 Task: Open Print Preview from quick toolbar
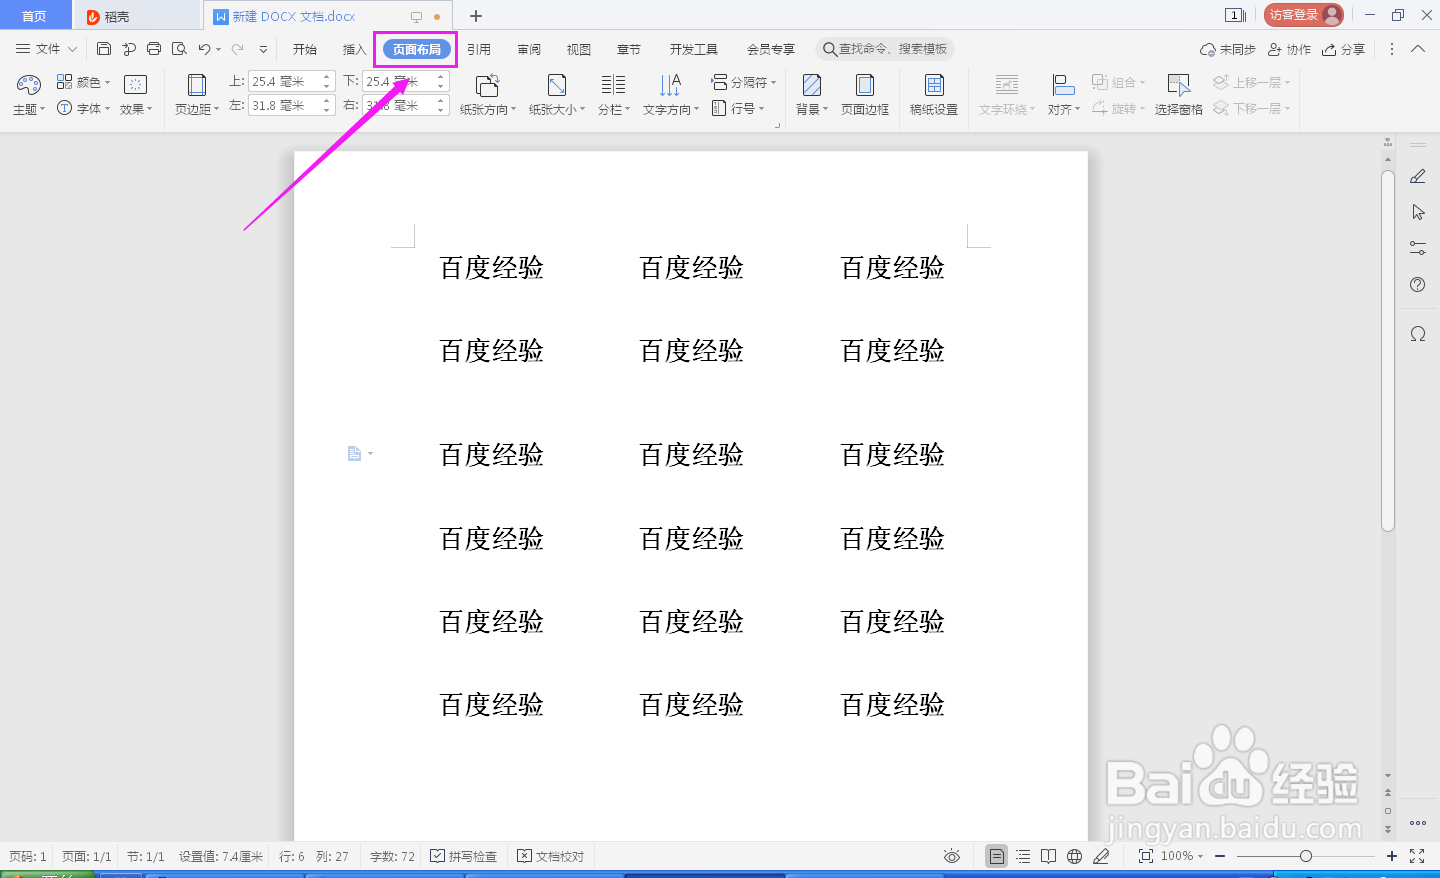click(x=179, y=49)
